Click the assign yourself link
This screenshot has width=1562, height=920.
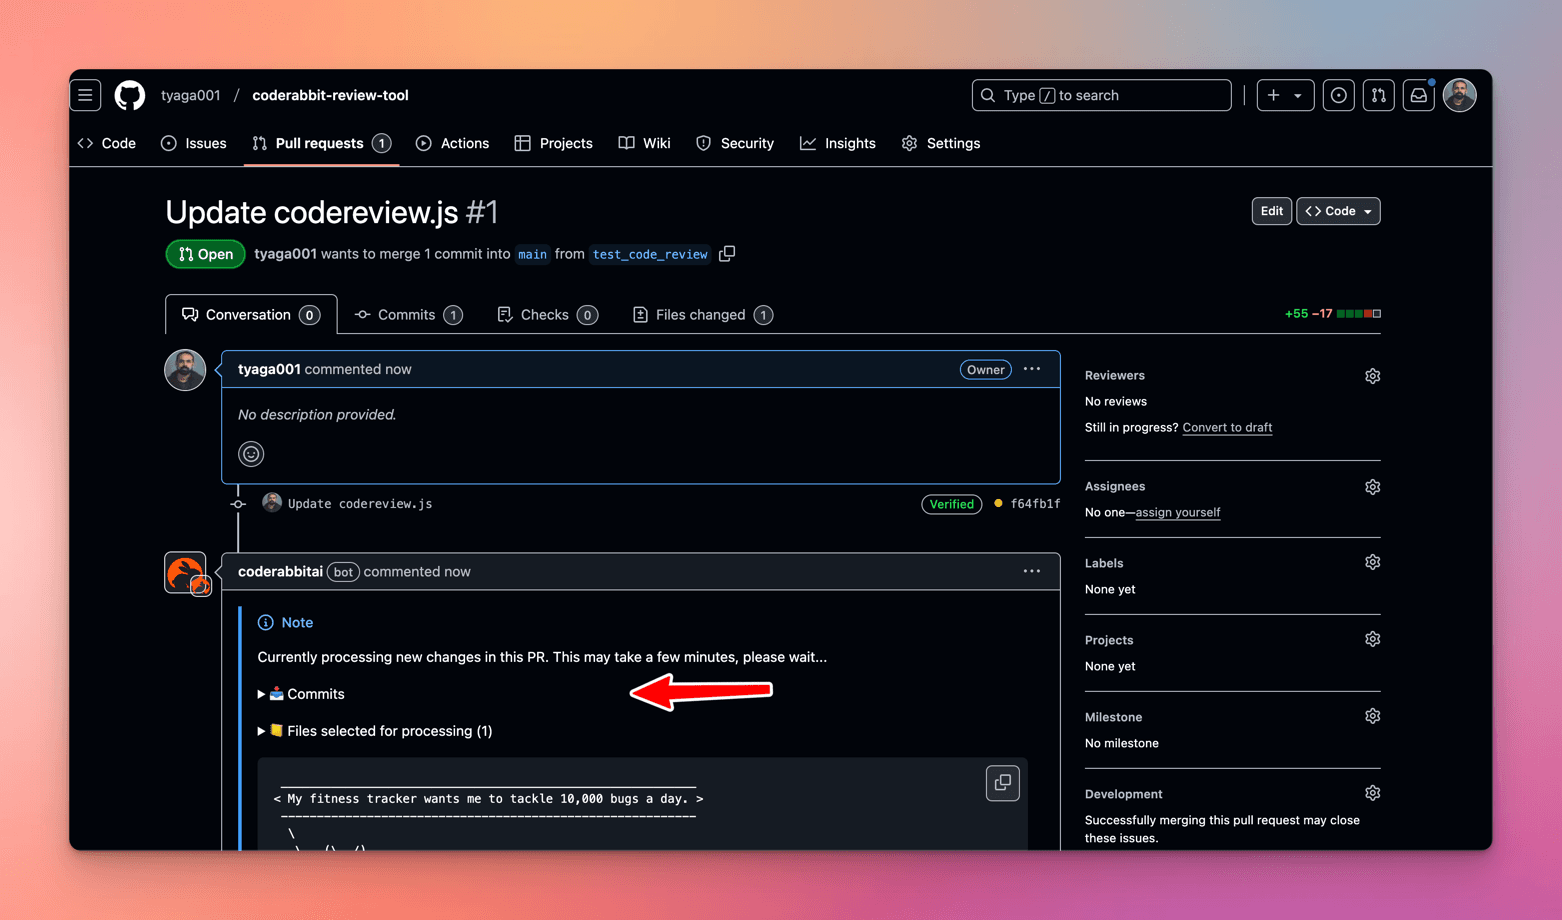click(x=1177, y=513)
